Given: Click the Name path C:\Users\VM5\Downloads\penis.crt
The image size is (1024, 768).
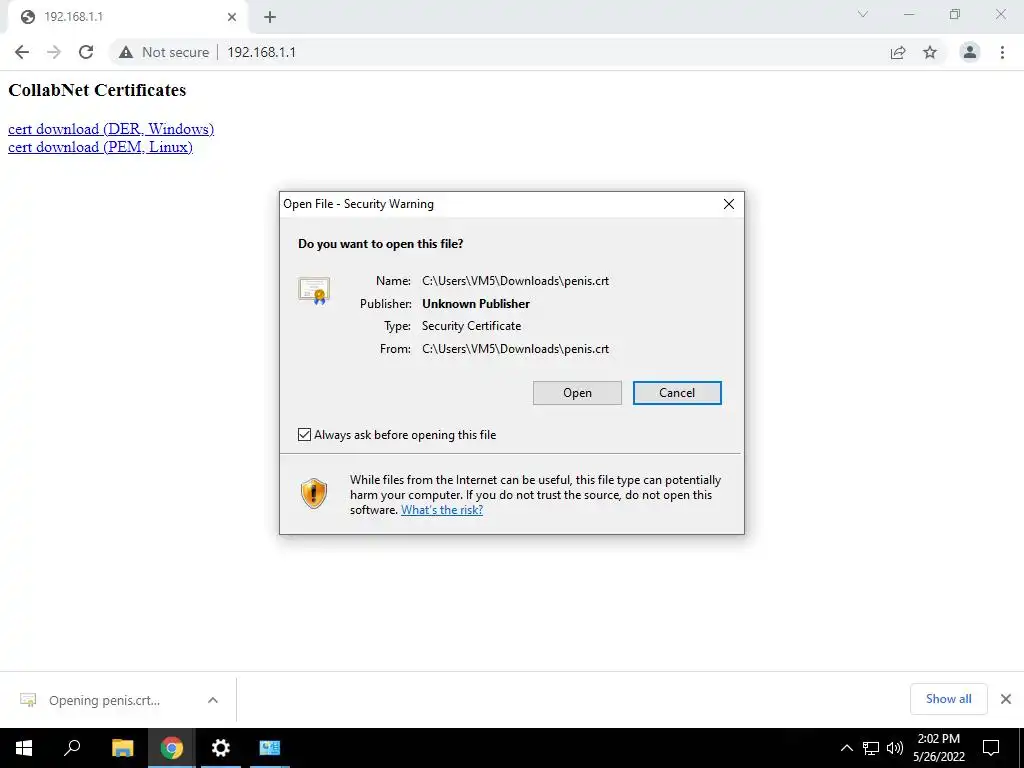Looking at the screenshot, I should pyautogui.click(x=515, y=281).
